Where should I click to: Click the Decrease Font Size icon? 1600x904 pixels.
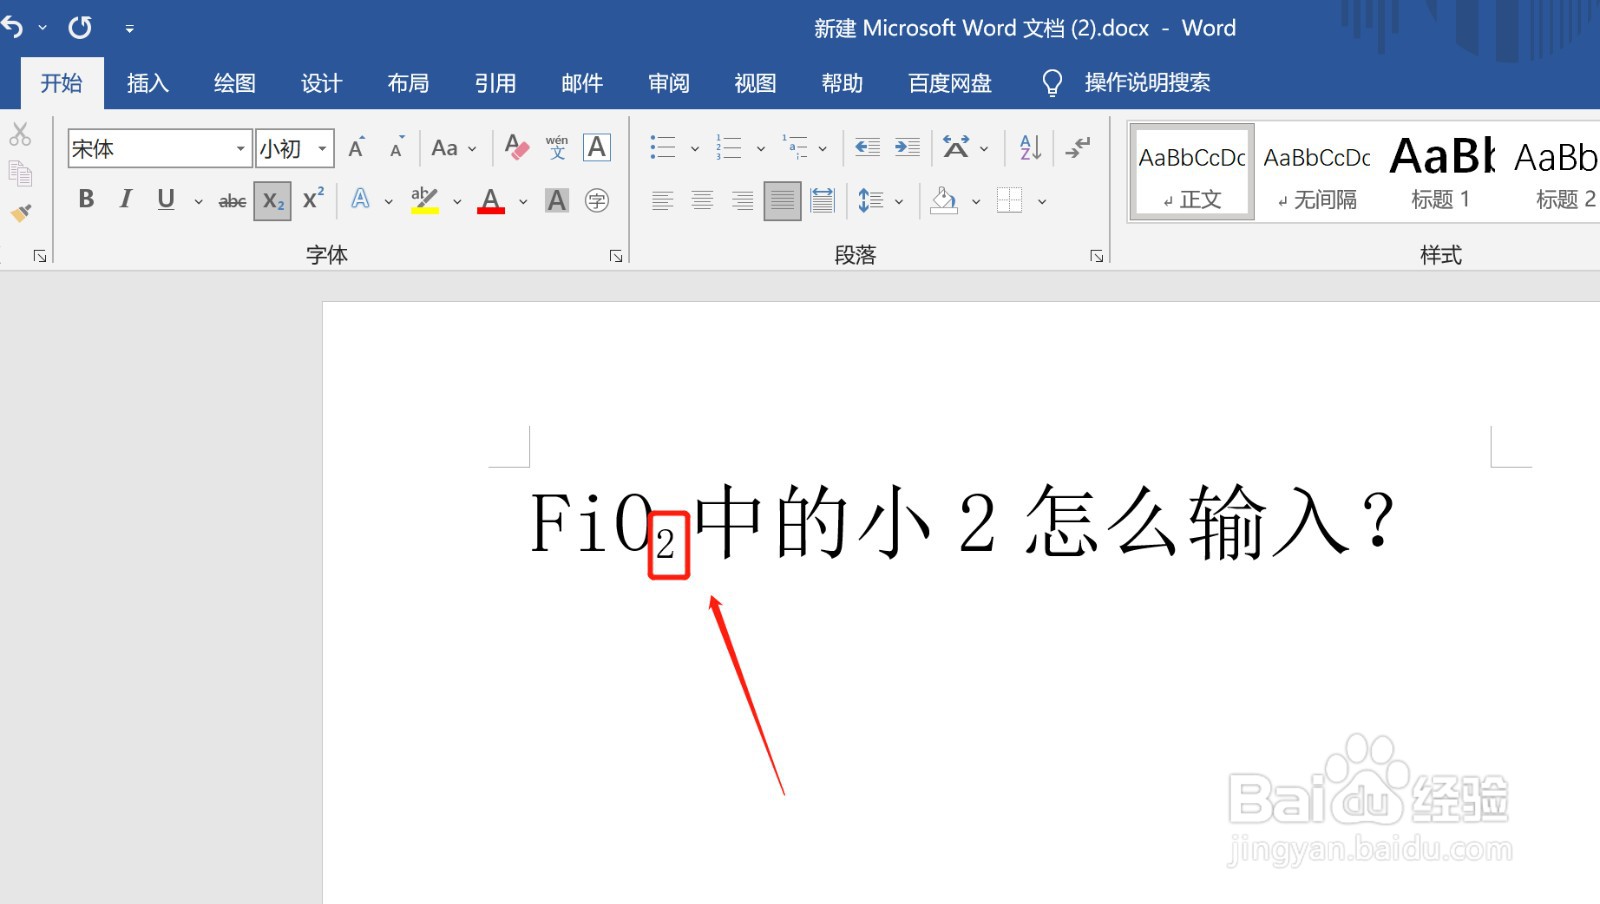(397, 148)
